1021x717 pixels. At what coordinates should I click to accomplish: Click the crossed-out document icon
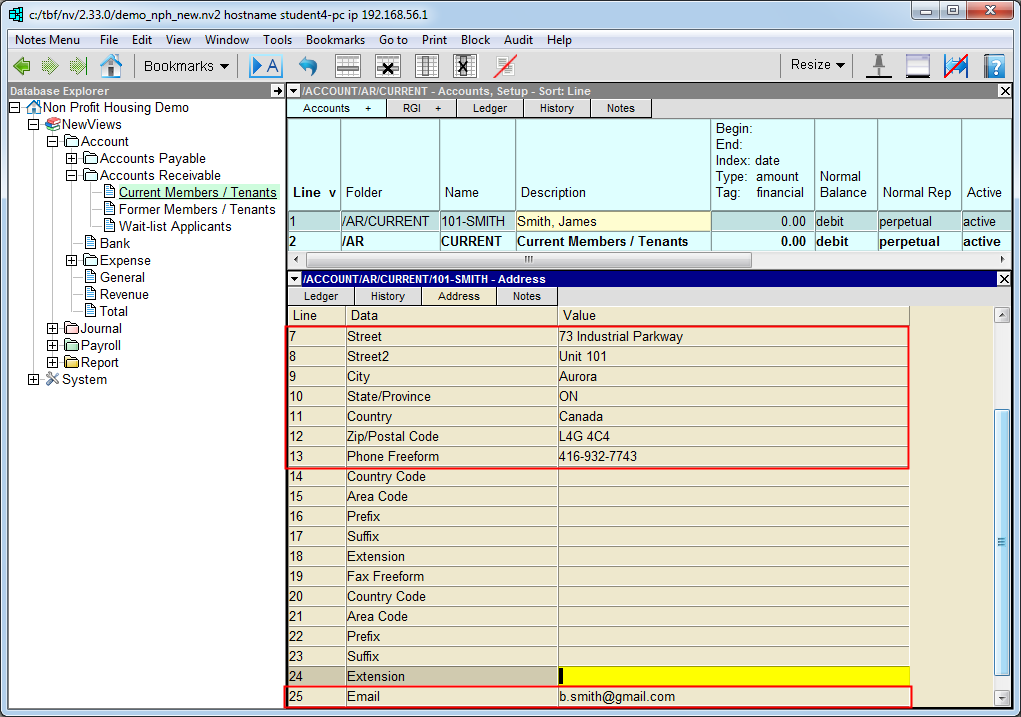click(x=506, y=66)
